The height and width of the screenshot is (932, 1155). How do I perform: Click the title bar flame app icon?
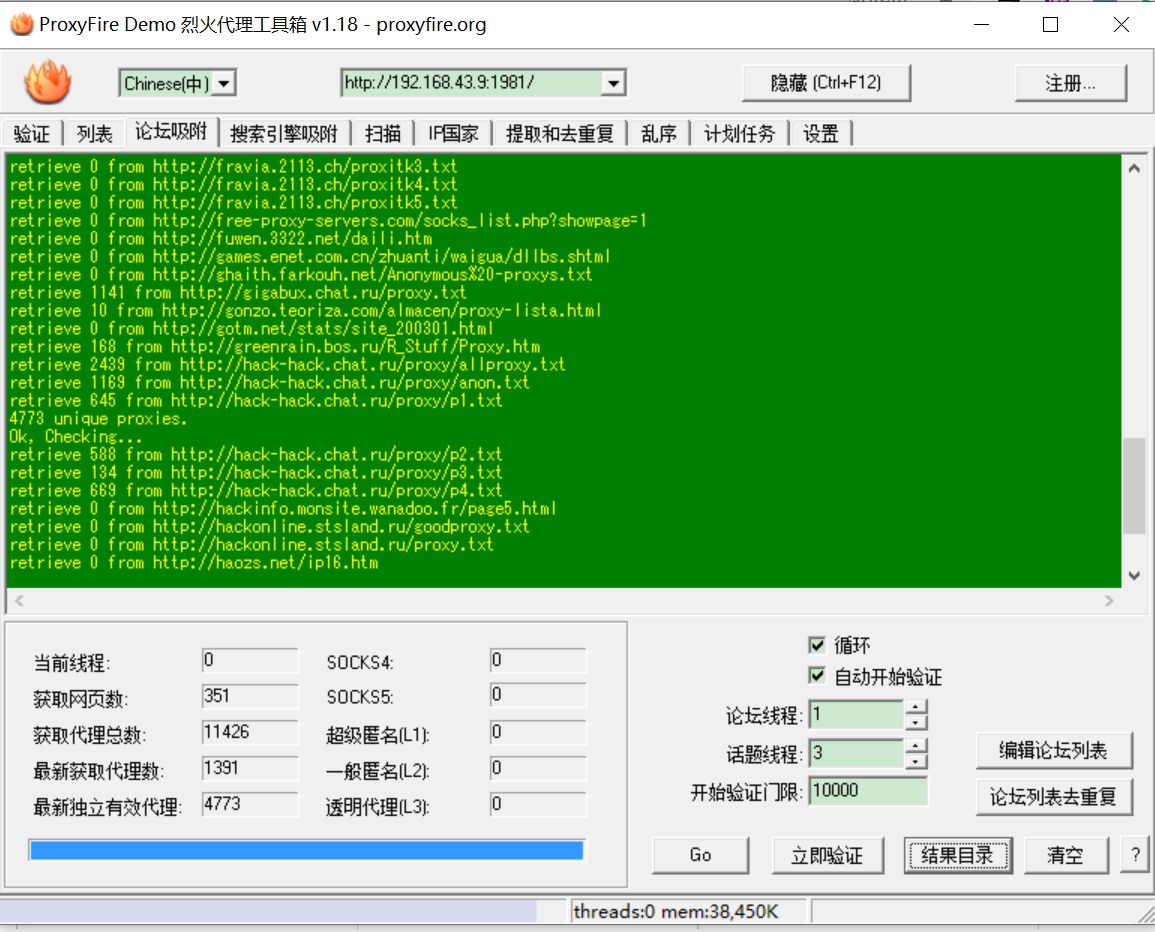point(21,24)
